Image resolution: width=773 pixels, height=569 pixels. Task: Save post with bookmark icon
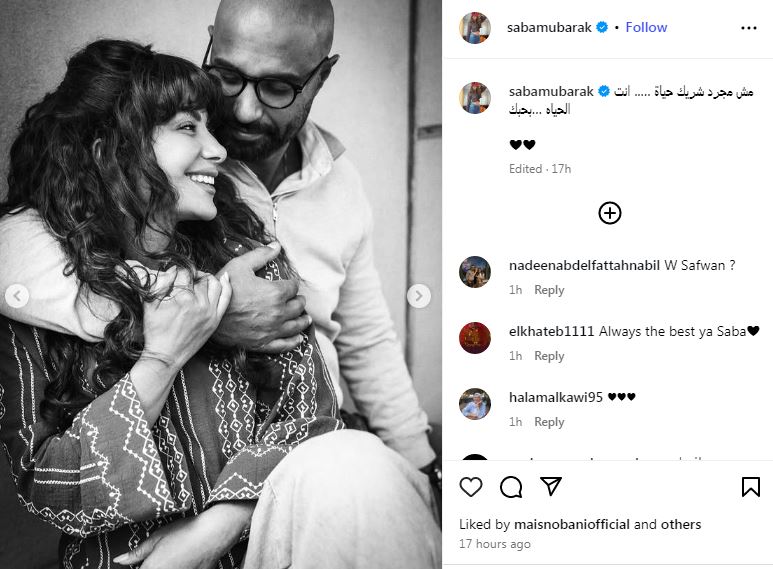[750, 487]
